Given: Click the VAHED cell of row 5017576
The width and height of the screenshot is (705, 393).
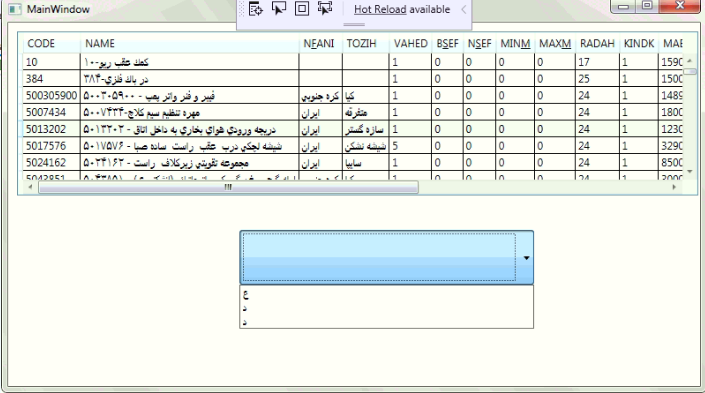Looking at the screenshot, I should click(409, 146).
